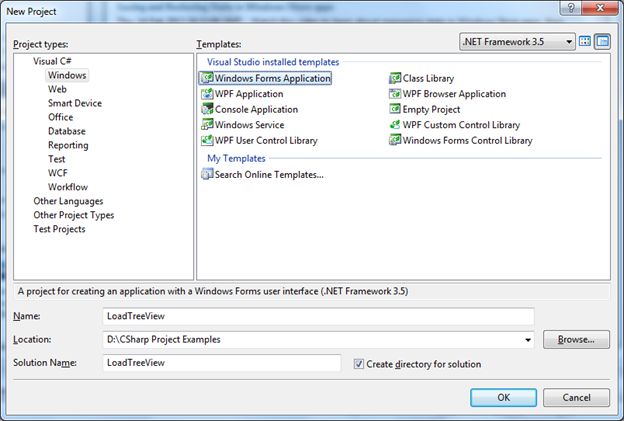Click the Windows Forms Control Library label
The height and width of the screenshot is (421, 624).
pyautogui.click(x=467, y=140)
